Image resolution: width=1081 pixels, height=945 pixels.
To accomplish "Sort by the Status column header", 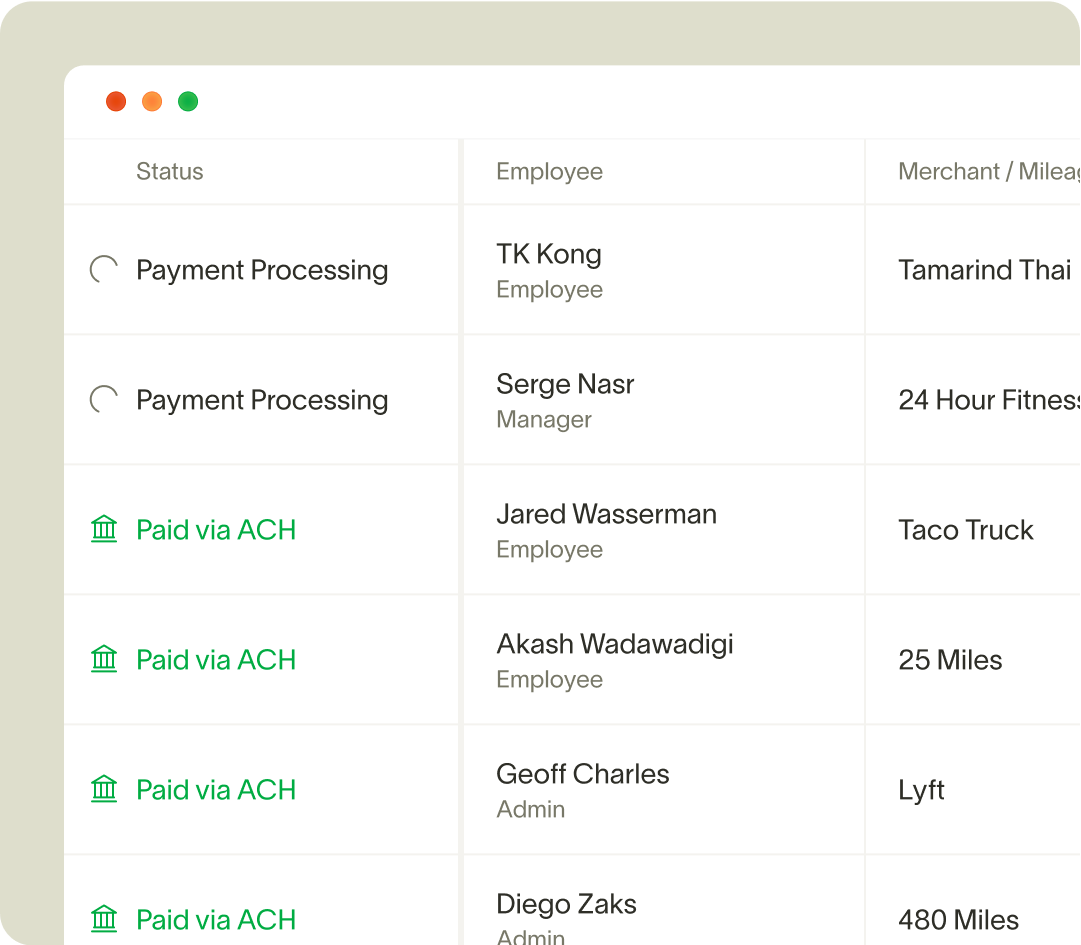I will pos(170,172).
